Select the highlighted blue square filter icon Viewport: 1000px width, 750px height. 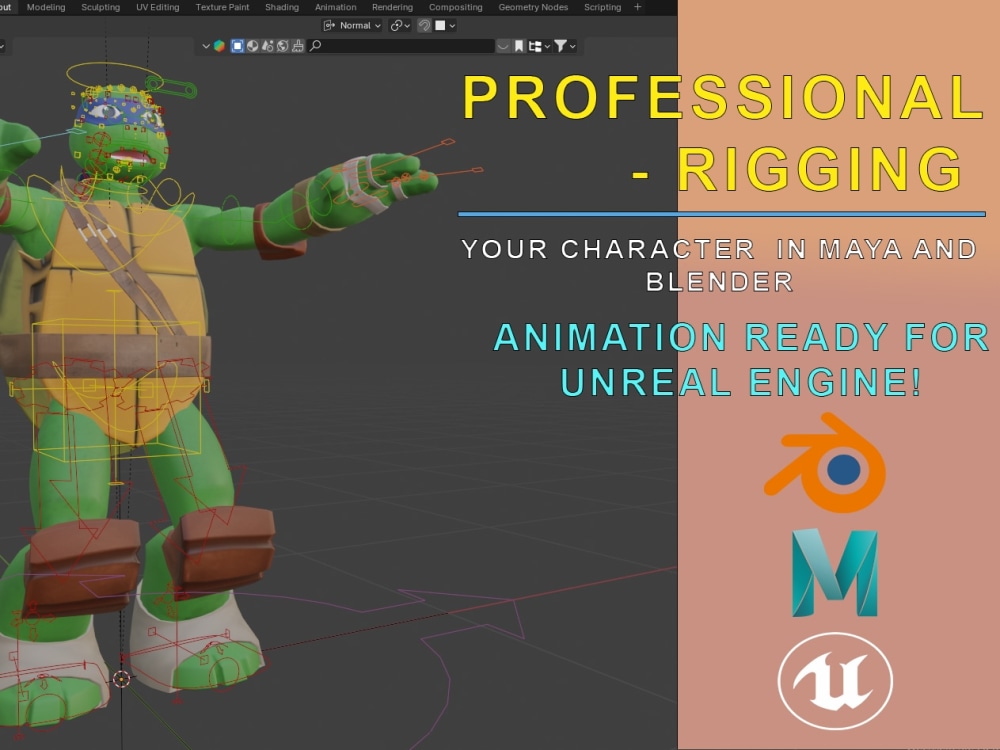coord(237,46)
